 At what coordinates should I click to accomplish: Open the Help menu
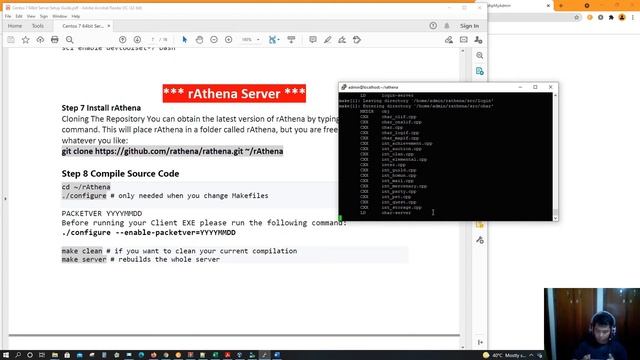click(76, 16)
